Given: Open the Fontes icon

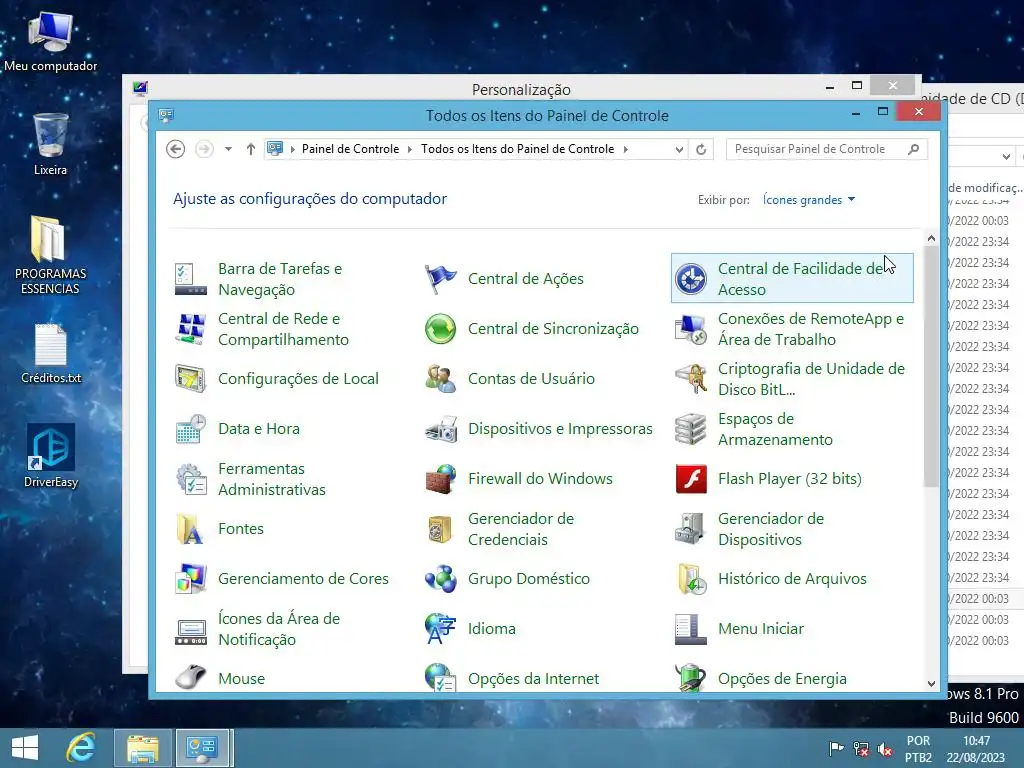Looking at the screenshot, I should coord(191,529).
